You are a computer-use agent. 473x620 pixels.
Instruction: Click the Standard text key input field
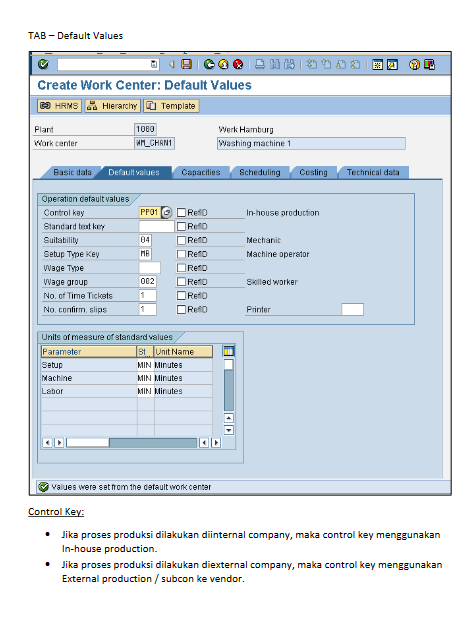point(156,227)
